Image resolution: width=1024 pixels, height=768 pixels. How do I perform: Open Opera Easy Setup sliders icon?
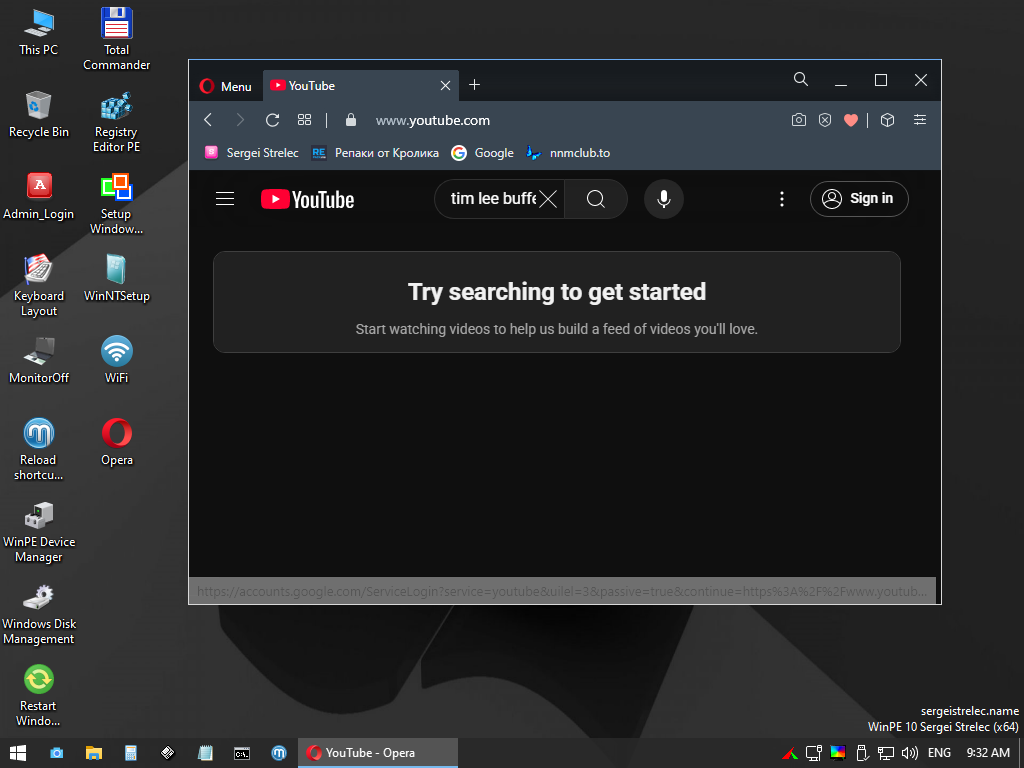(x=920, y=120)
